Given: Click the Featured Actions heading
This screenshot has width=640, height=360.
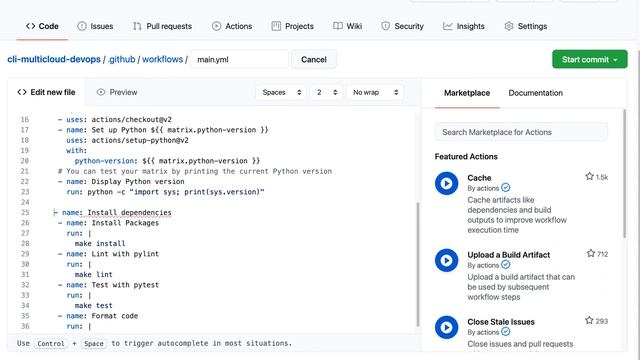Looking at the screenshot, I should (x=466, y=157).
